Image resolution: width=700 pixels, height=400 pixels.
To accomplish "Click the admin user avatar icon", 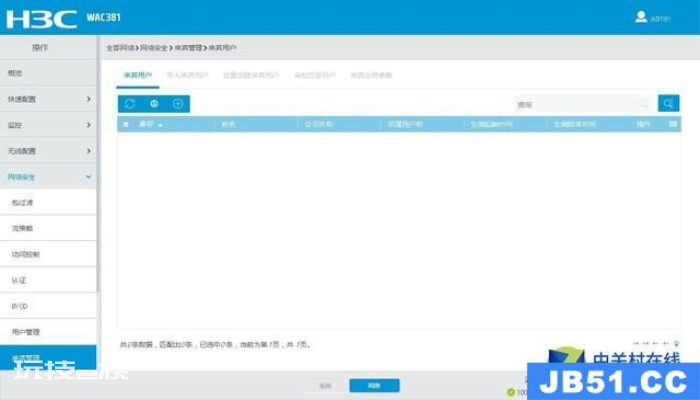I will click(641, 17).
